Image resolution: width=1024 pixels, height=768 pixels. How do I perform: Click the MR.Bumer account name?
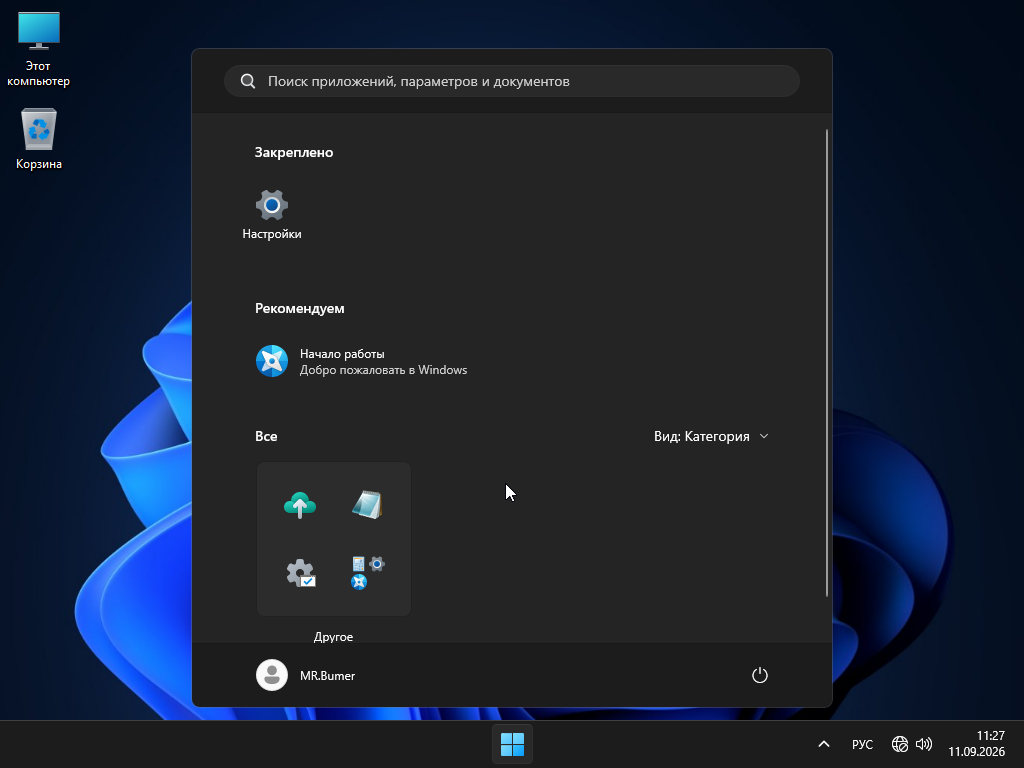pos(327,676)
